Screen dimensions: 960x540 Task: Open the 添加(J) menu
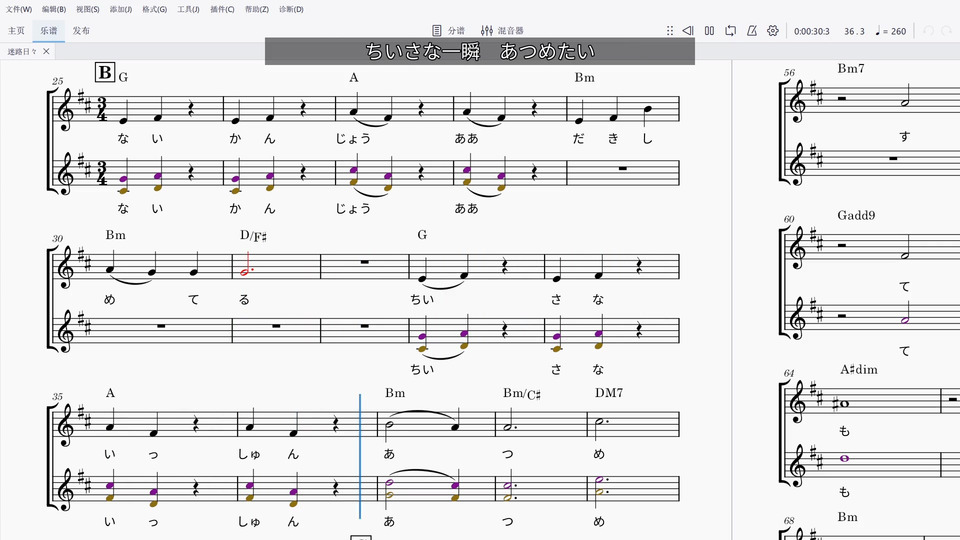[121, 9]
